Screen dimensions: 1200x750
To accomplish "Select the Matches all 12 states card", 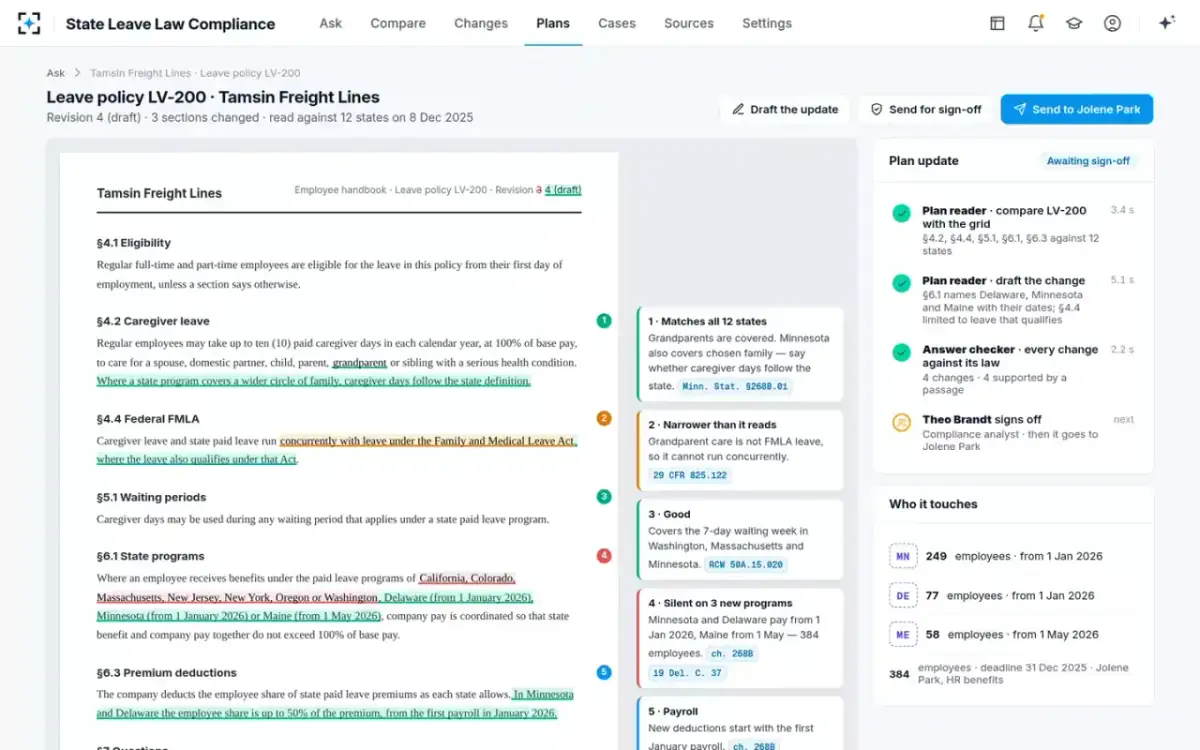I will (x=740, y=354).
